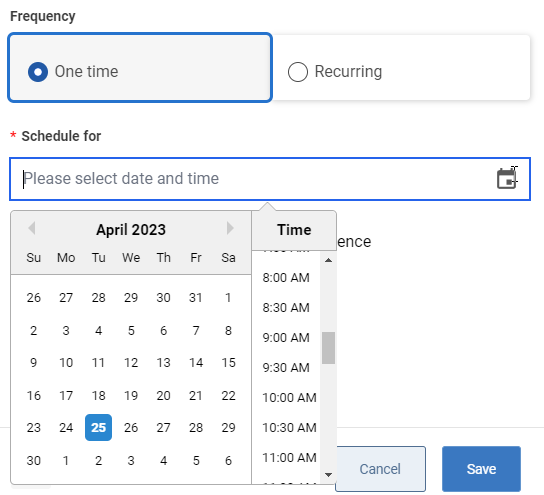Select April 17 in calendar
544x495 pixels.
[66, 395]
